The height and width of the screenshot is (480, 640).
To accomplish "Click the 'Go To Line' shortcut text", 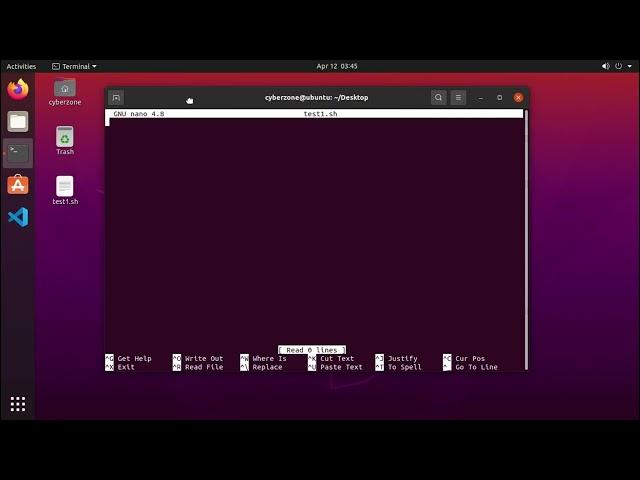I will coord(476,367).
